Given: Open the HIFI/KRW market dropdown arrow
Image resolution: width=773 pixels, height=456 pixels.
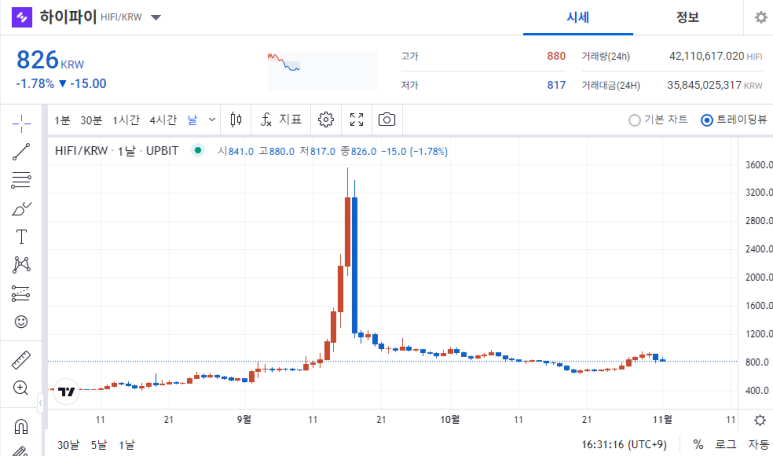Looking at the screenshot, I should (156, 18).
